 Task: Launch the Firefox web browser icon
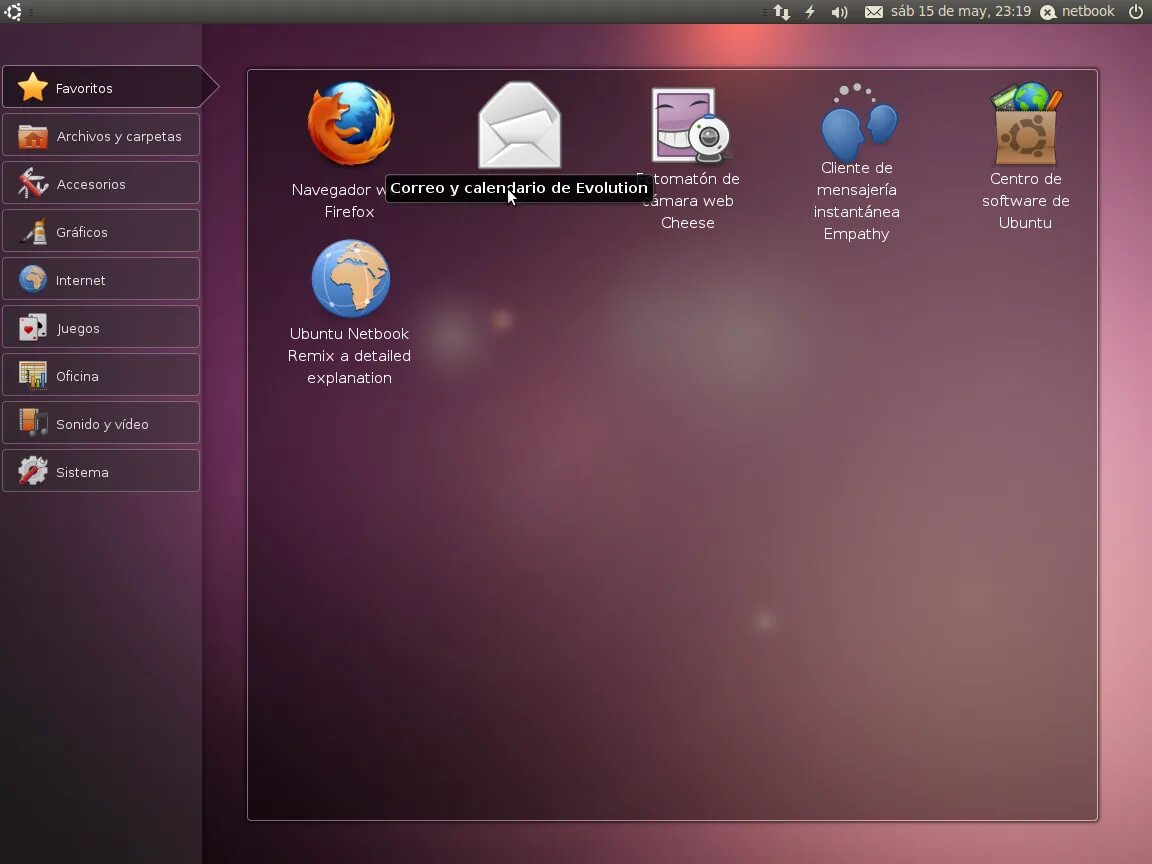tap(350, 124)
